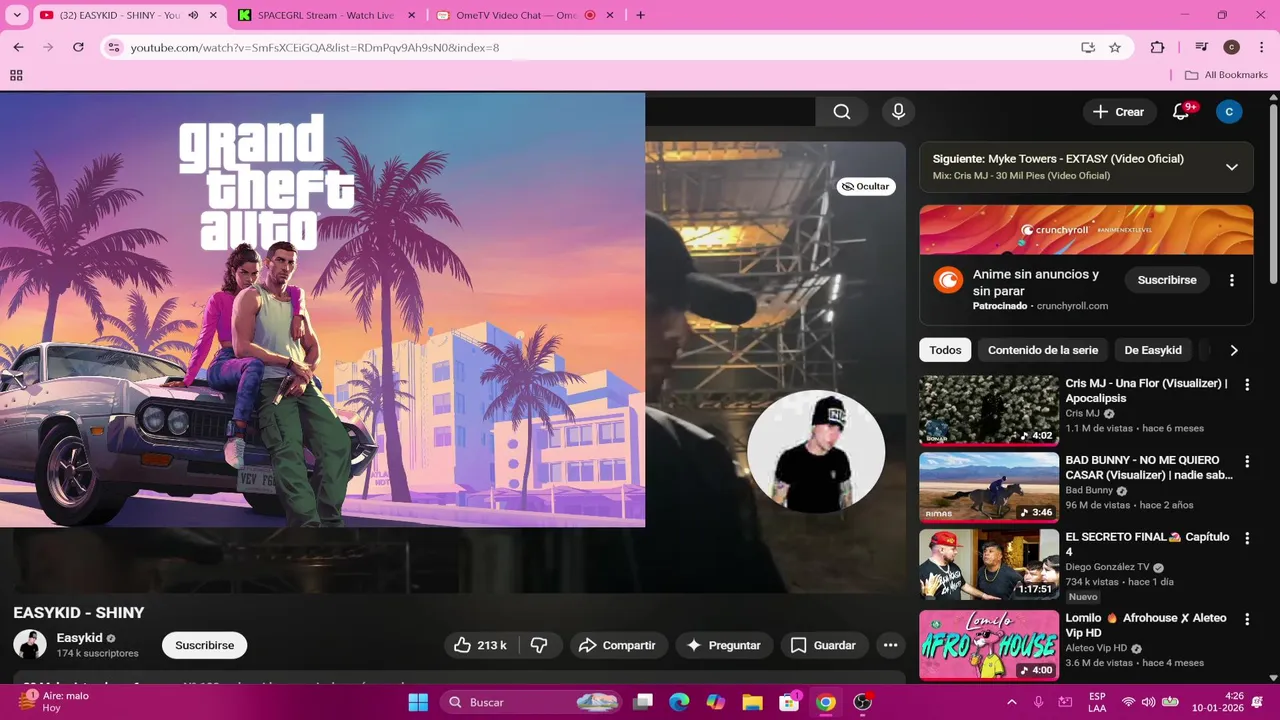Open Chrome extensions puzzle icon
This screenshot has height=720, width=1280.
(1157, 47)
